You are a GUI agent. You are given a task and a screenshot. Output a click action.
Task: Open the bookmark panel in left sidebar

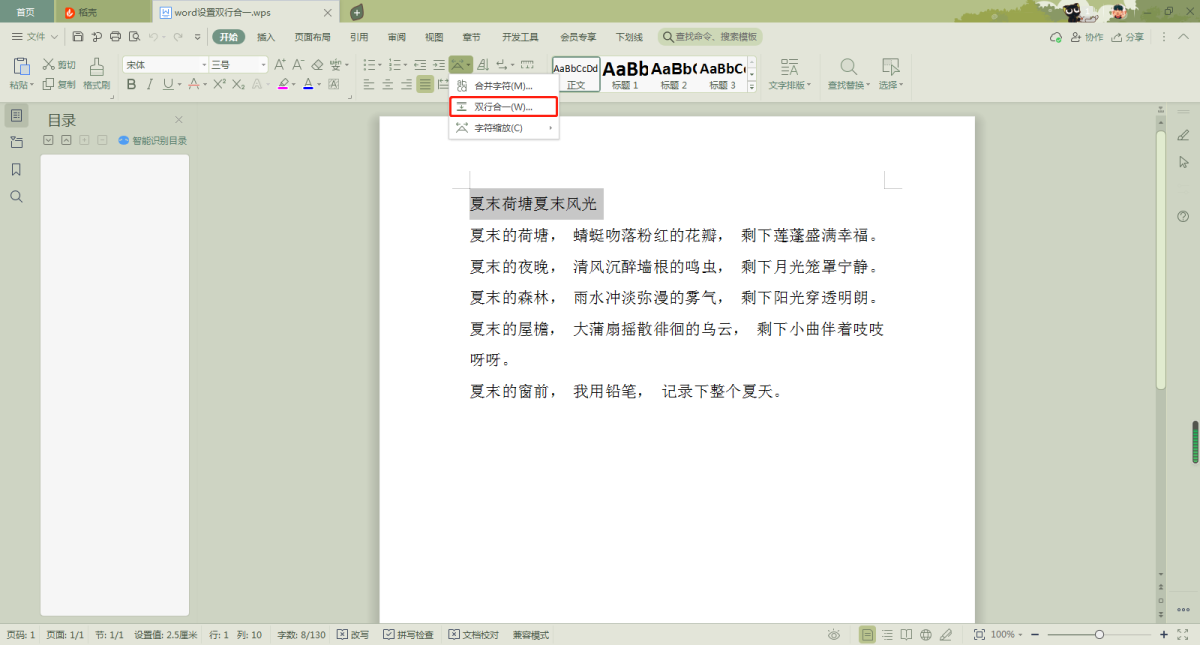pos(16,169)
